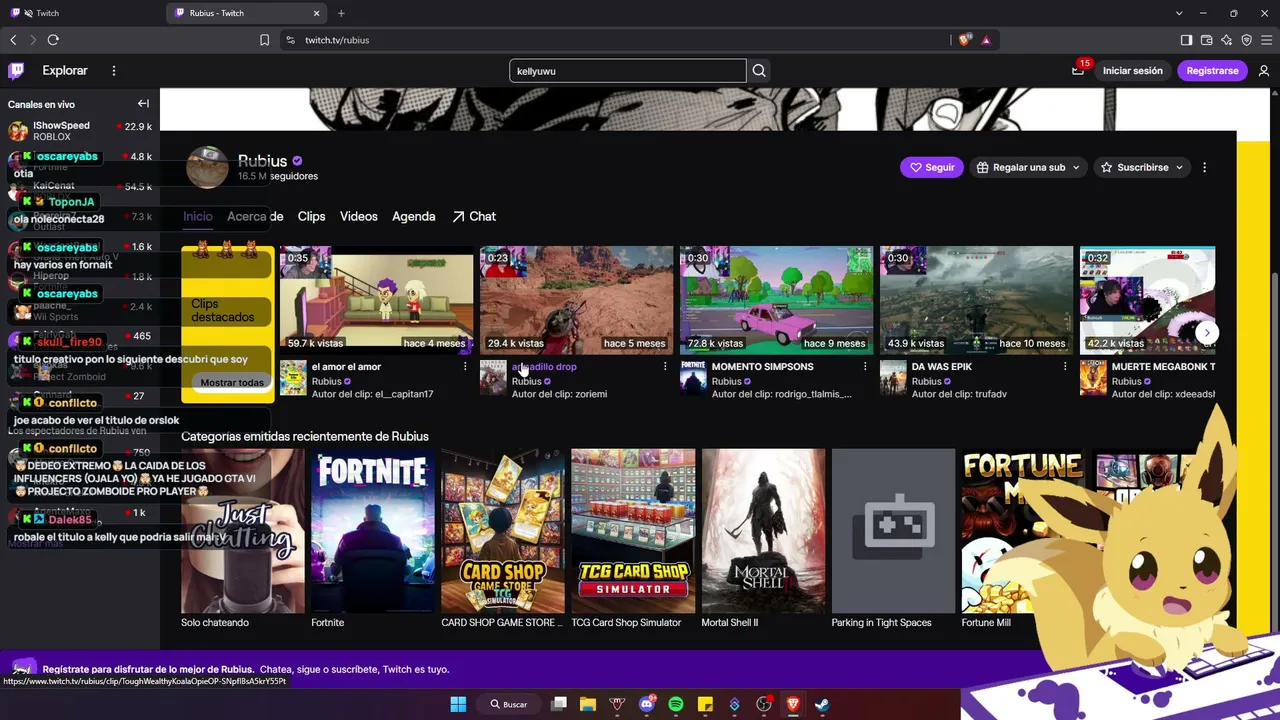Open the tab search chevron in title bar

[1180, 13]
